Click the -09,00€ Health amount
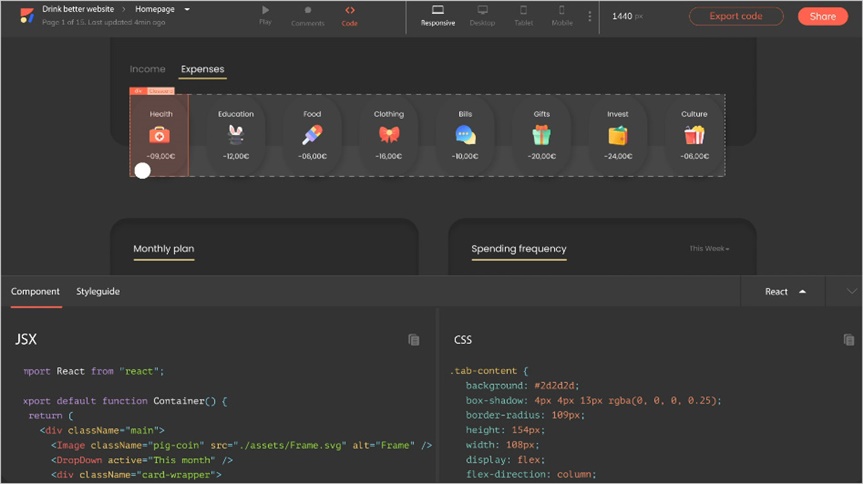863x484 pixels. (161, 156)
